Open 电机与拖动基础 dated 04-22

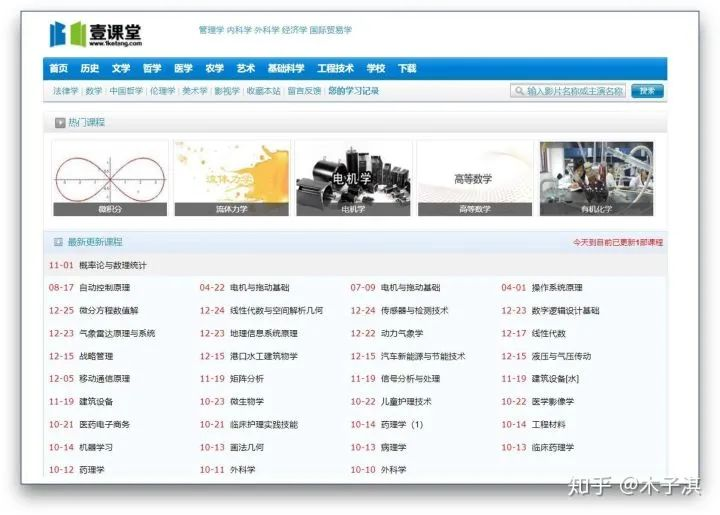259,288
